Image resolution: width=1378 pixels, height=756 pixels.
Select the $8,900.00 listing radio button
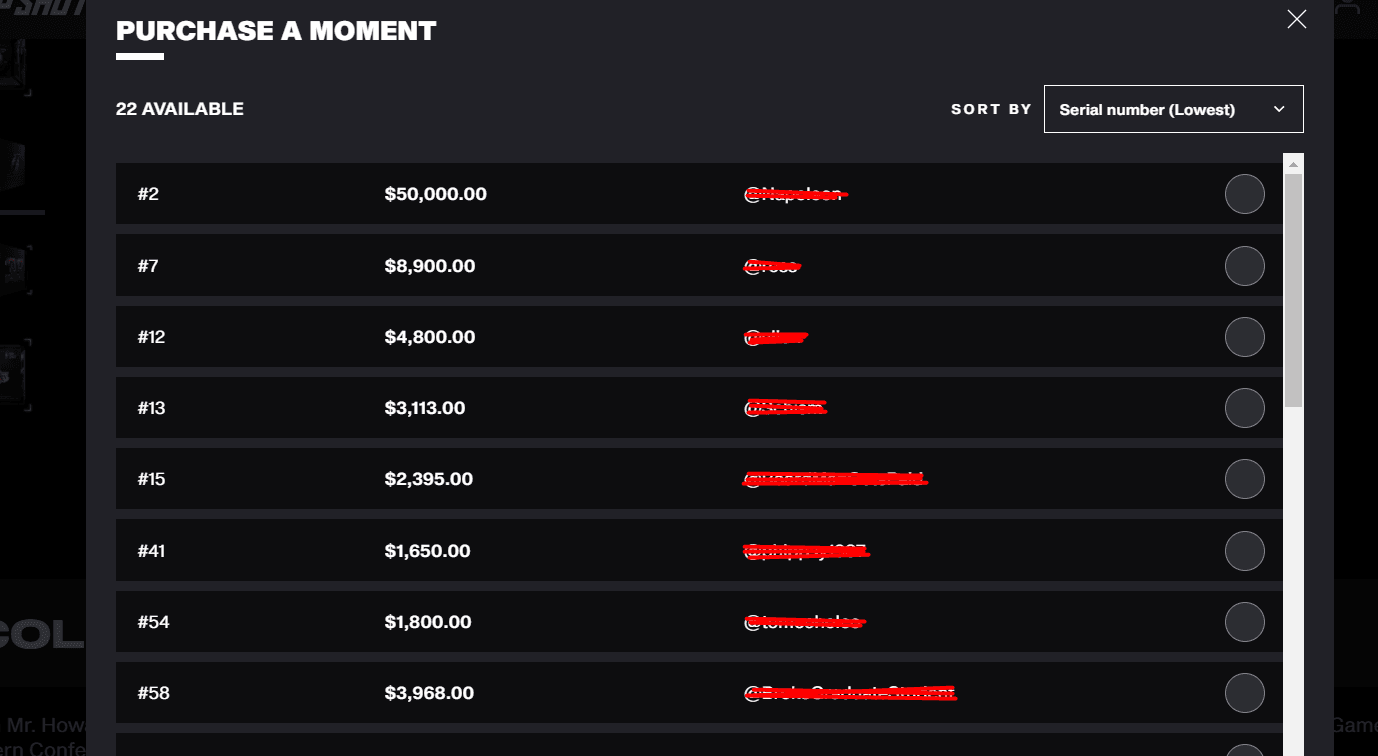(1244, 266)
